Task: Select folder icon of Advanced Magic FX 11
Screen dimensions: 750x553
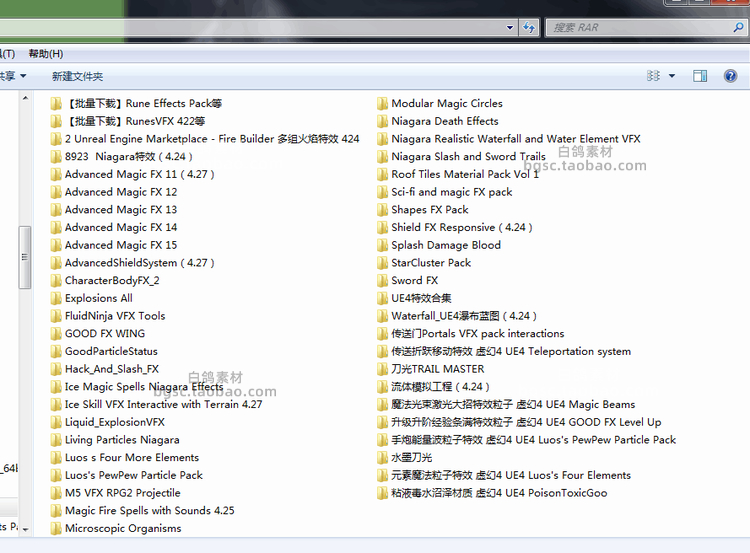Action: [x=56, y=174]
